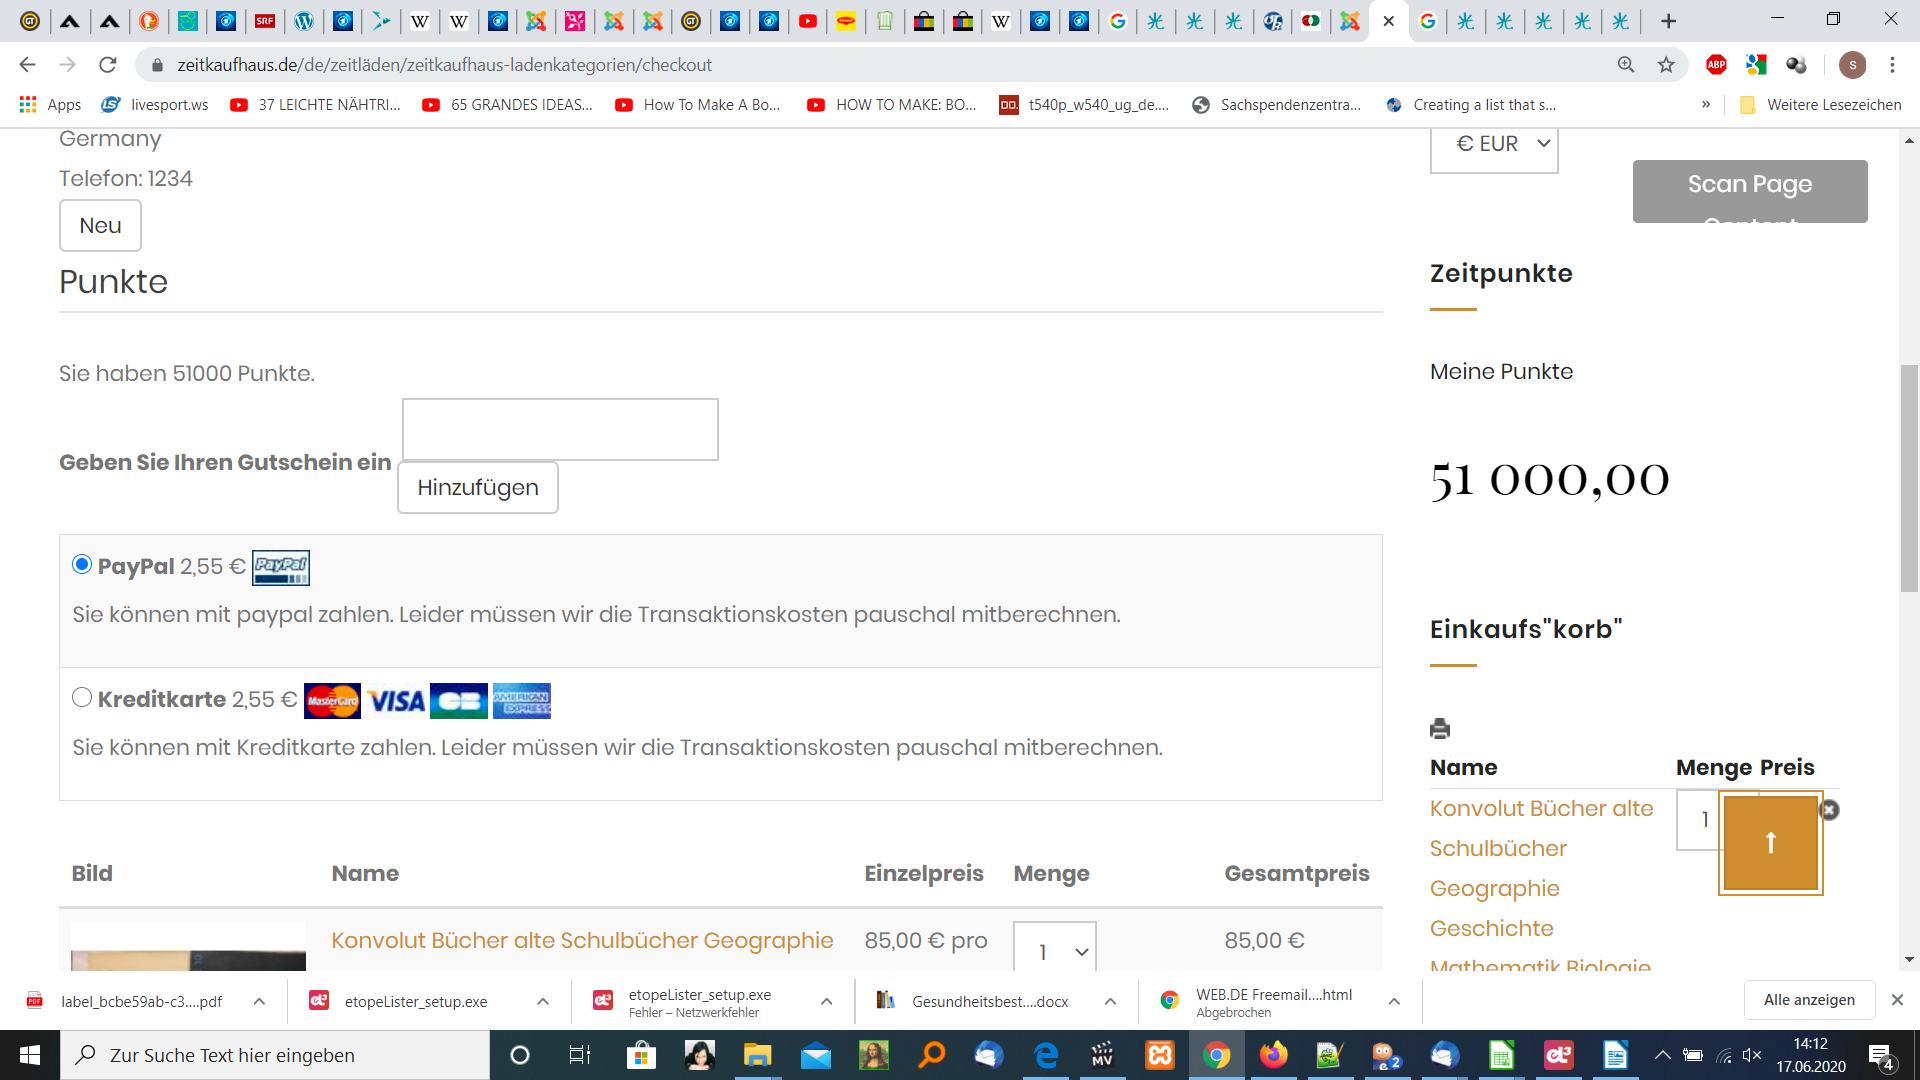Open the EUR currency dropdown
Viewport: 1920px width, 1080px height.
(x=1494, y=144)
